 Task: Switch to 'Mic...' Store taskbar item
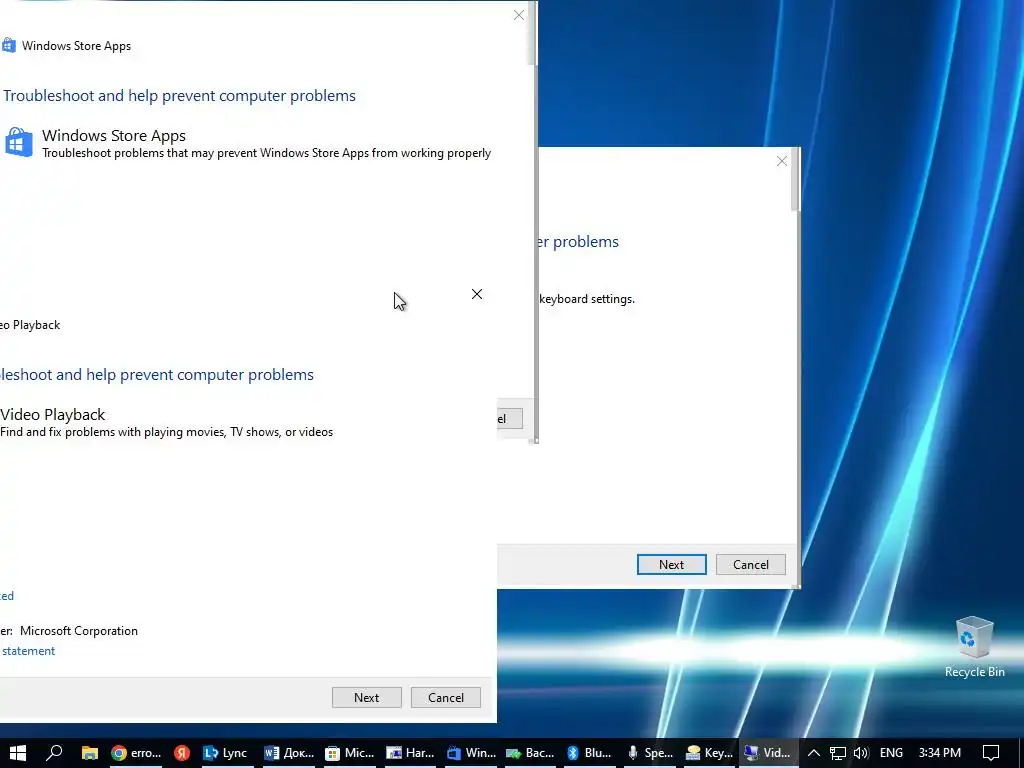coord(350,753)
